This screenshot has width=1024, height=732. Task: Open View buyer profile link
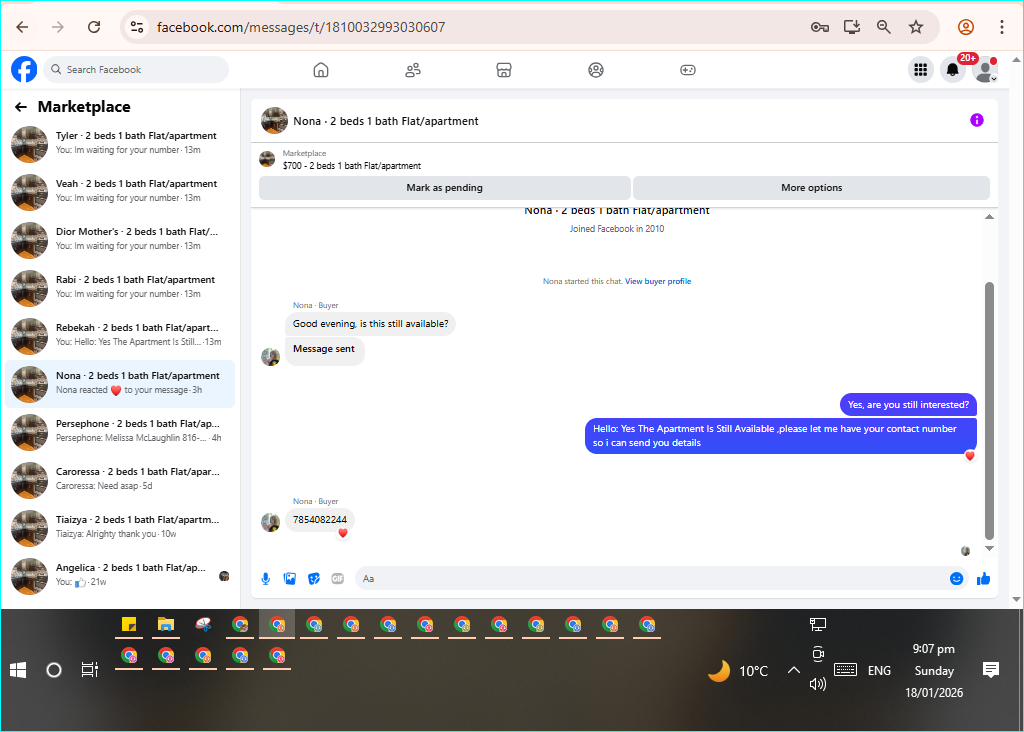point(658,281)
